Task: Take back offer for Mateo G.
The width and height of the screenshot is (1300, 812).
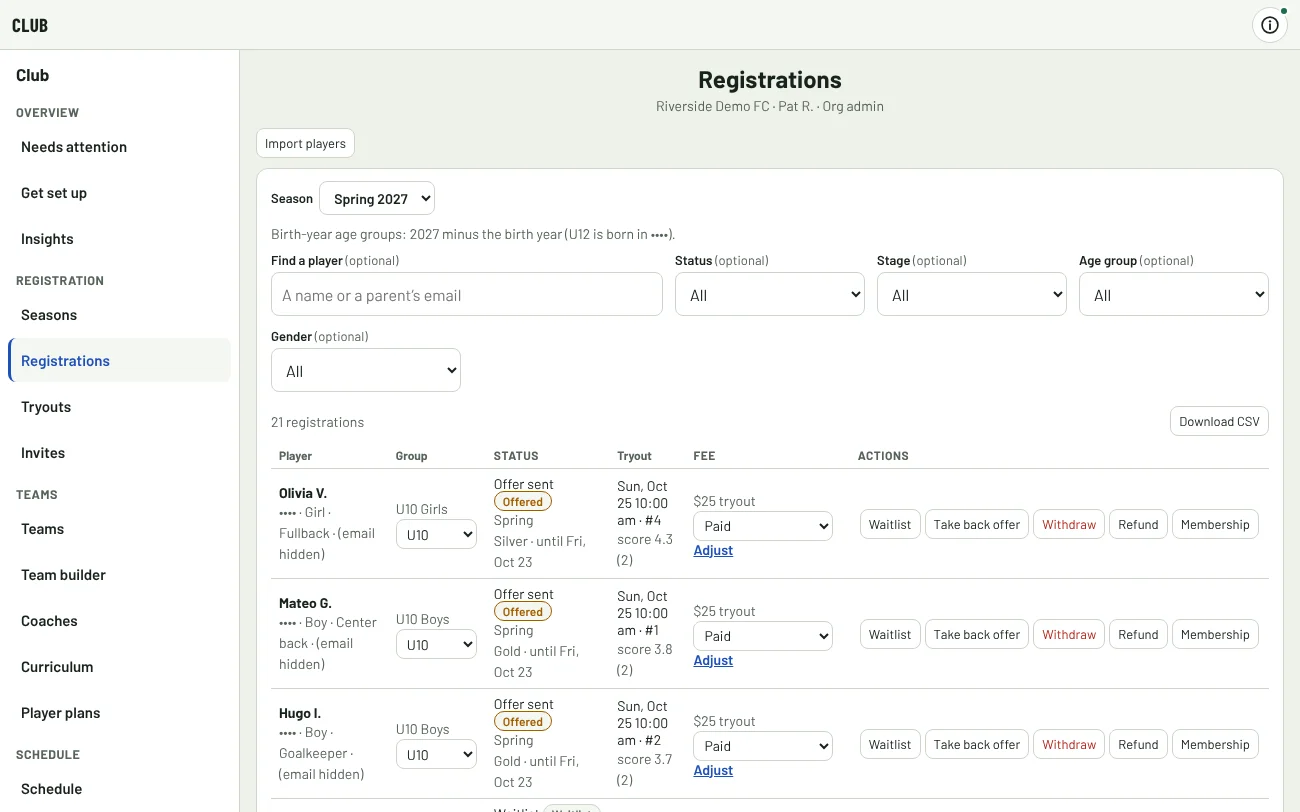Action: [x=977, y=635]
